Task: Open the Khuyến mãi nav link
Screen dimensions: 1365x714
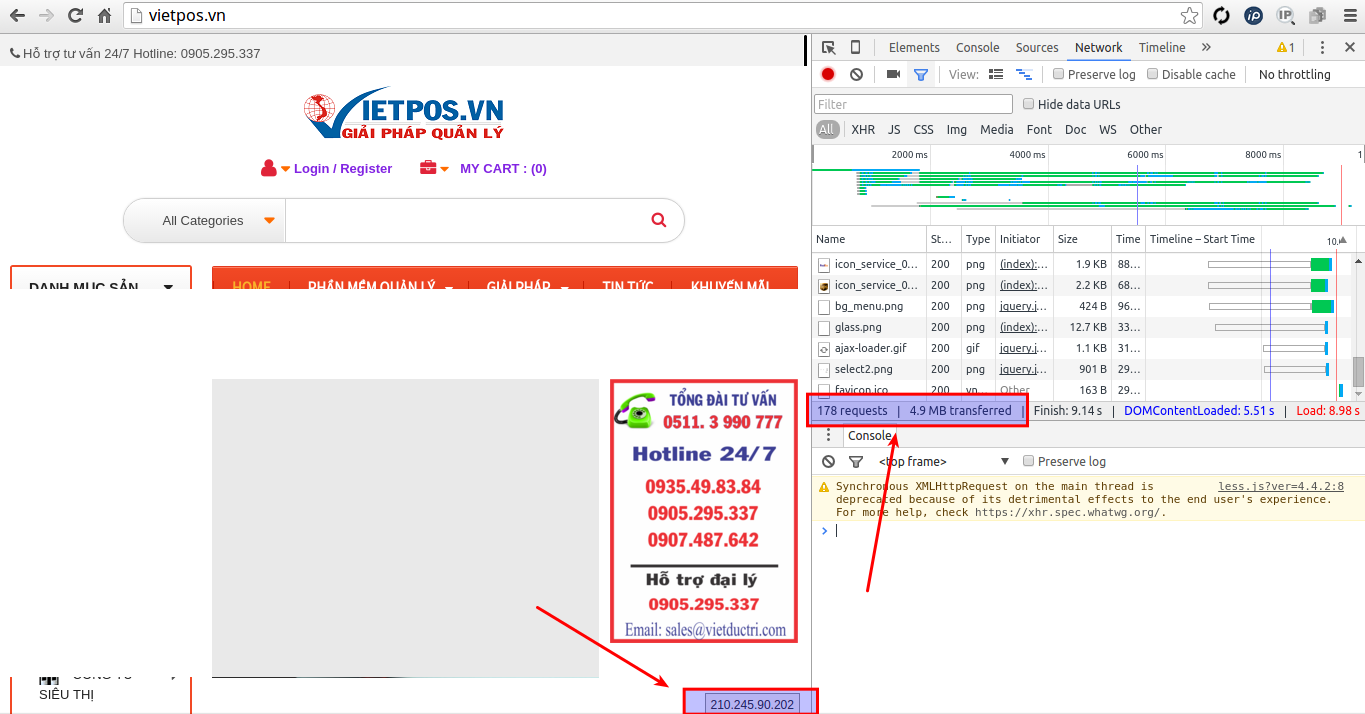Action: click(730, 286)
